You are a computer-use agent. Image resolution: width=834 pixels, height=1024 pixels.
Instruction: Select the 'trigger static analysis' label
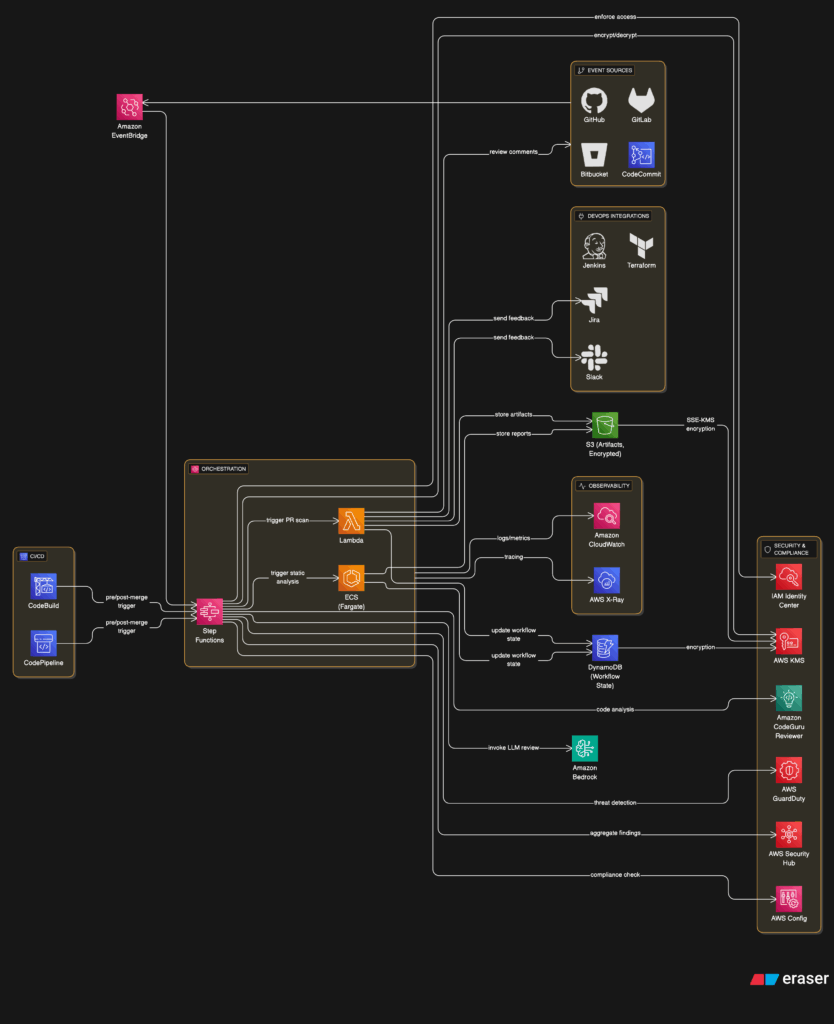[x=287, y=577]
